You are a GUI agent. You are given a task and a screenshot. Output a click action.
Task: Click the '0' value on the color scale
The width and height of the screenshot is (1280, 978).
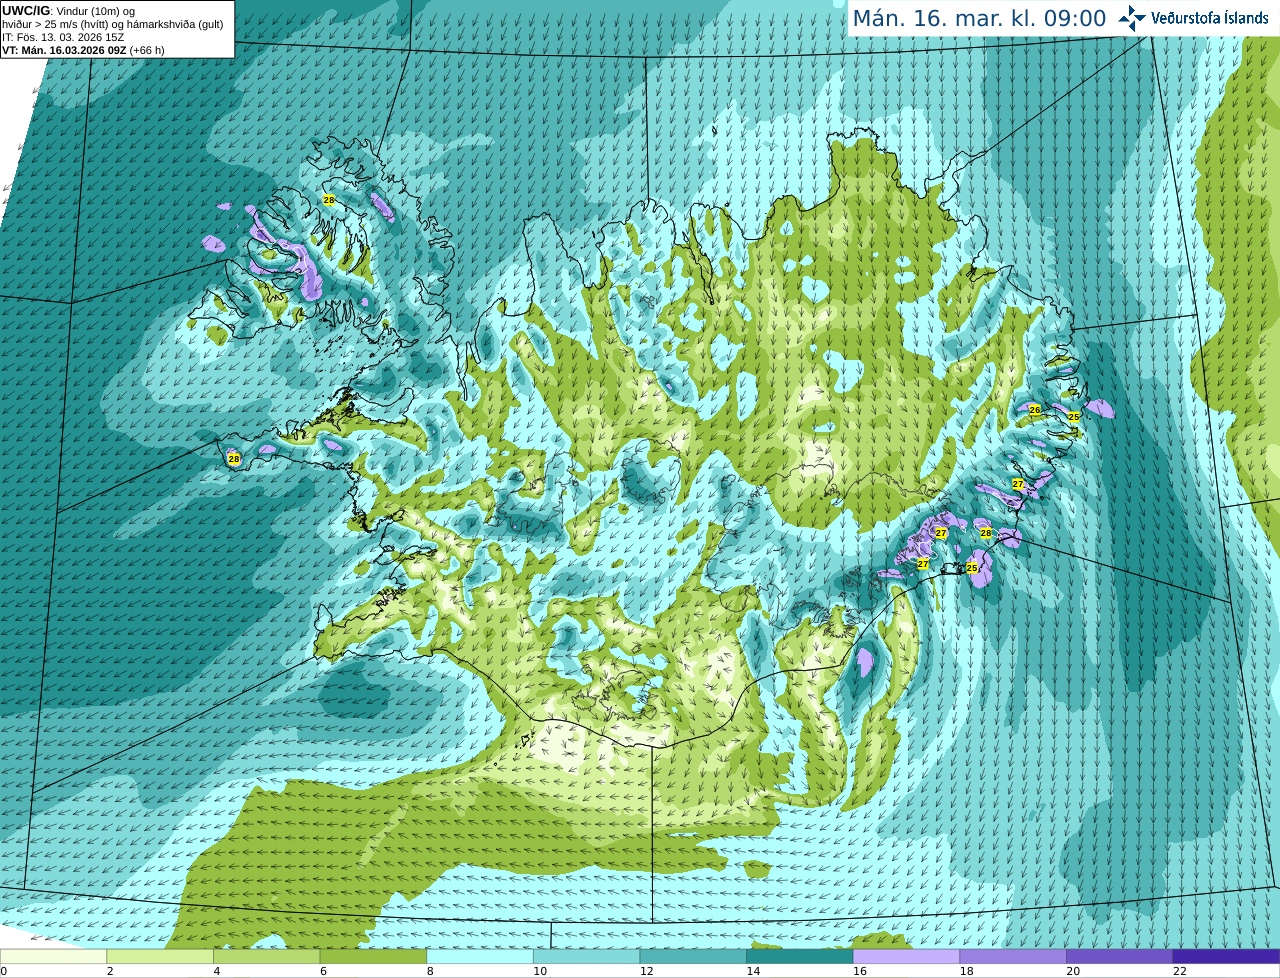pyautogui.click(x=4, y=971)
